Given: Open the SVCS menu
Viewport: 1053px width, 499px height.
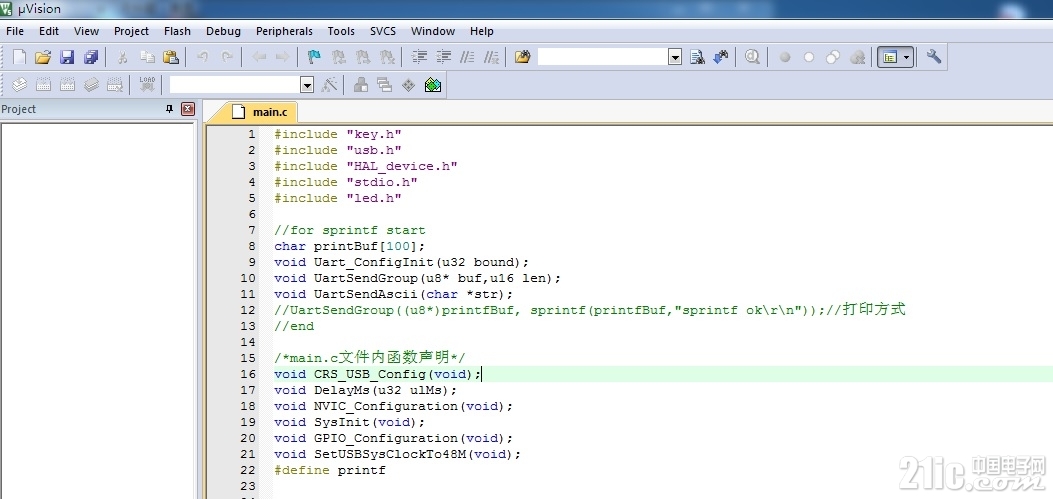Looking at the screenshot, I should 383,31.
